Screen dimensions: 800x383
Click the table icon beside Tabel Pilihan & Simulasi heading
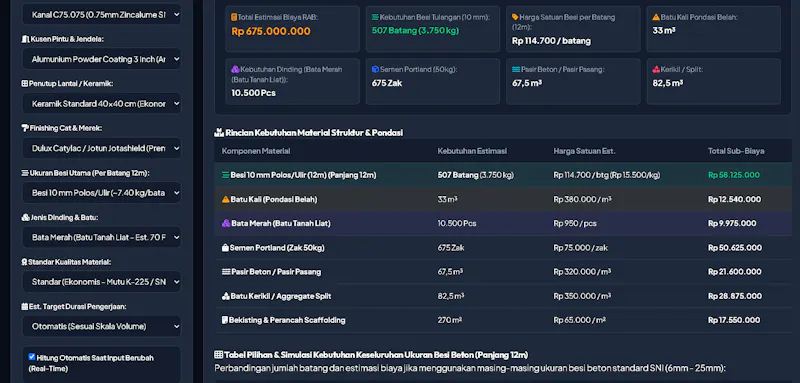click(218, 354)
